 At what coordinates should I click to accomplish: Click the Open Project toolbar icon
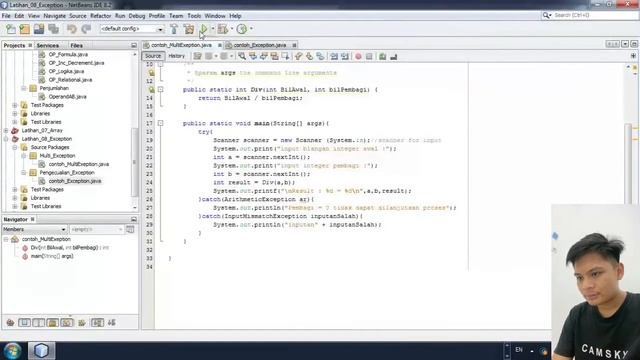[39, 29]
